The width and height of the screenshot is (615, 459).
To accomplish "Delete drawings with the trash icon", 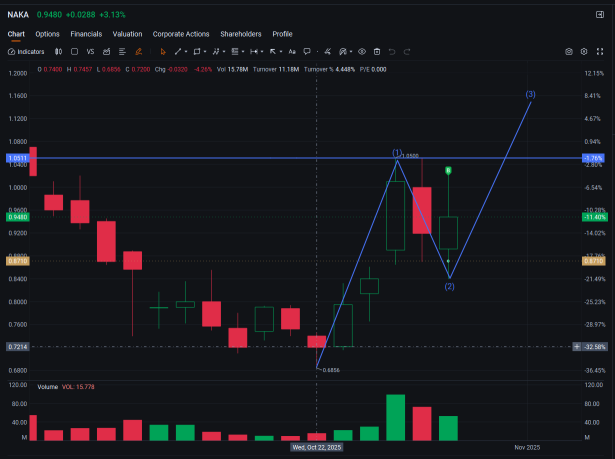I will click(377, 52).
